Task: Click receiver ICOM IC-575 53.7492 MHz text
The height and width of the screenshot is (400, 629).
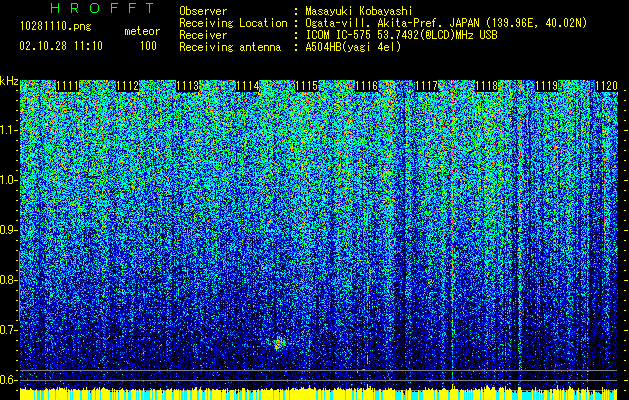Action: [401, 35]
